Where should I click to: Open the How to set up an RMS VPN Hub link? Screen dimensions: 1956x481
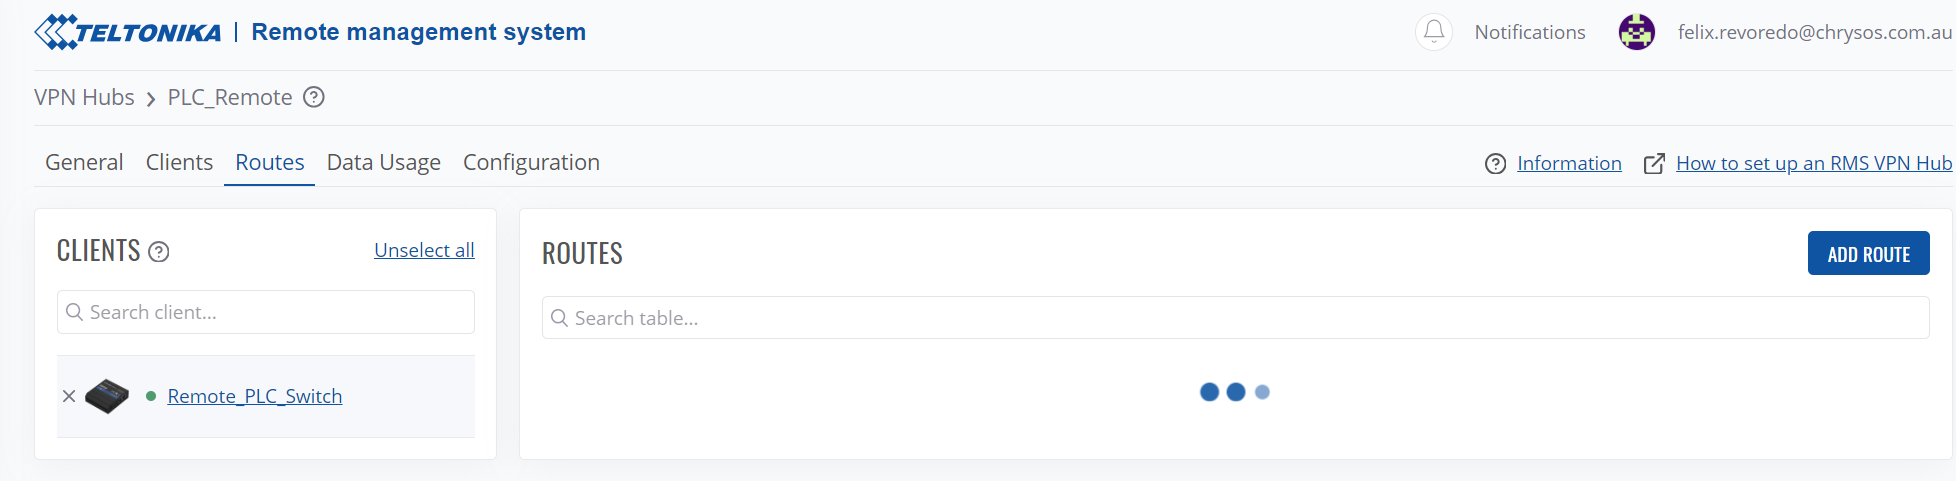(x=1813, y=163)
